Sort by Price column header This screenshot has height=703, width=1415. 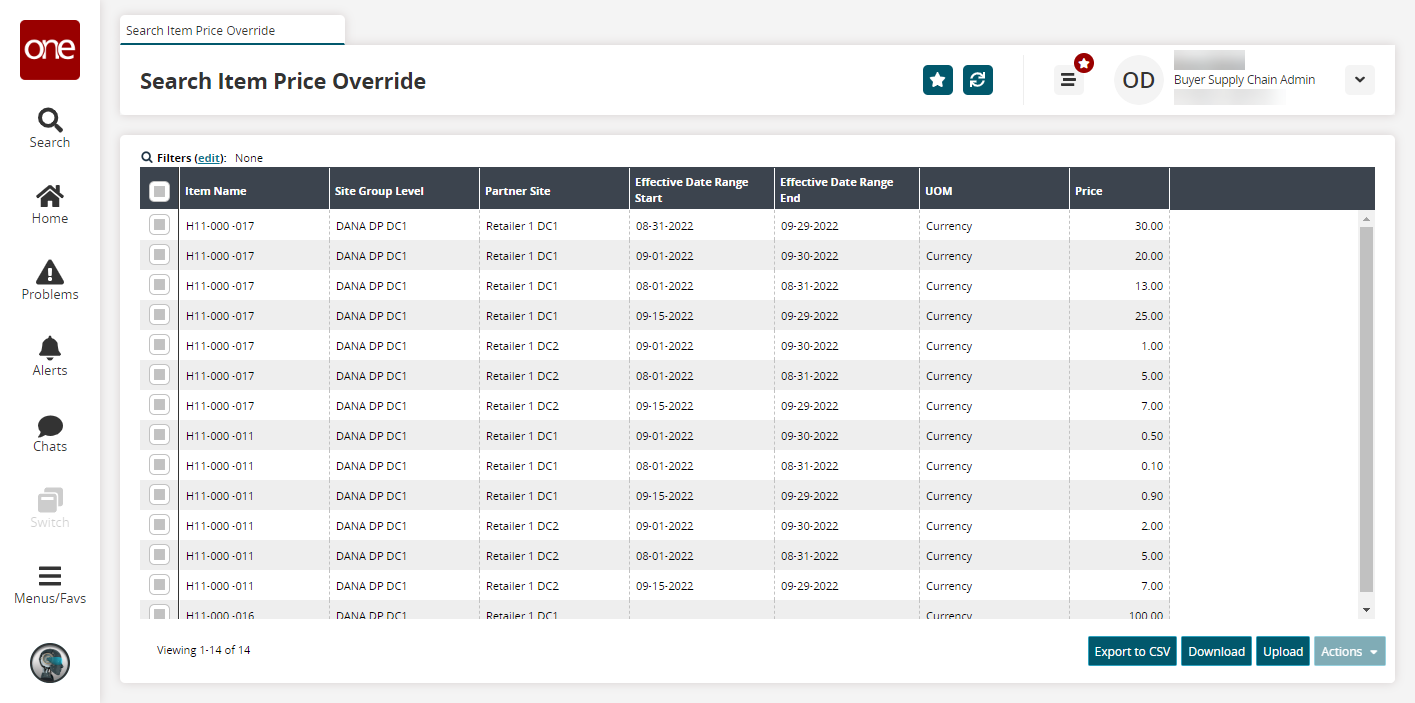click(x=1119, y=190)
